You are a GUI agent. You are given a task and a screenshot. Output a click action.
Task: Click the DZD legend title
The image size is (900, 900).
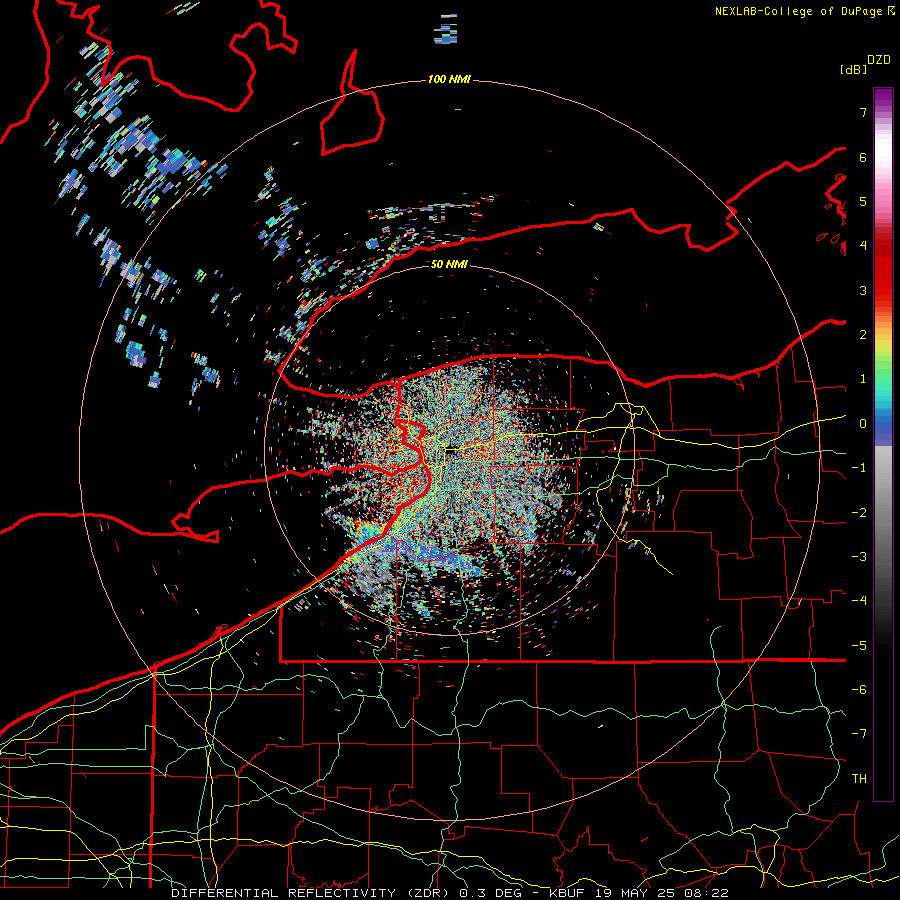[879, 60]
